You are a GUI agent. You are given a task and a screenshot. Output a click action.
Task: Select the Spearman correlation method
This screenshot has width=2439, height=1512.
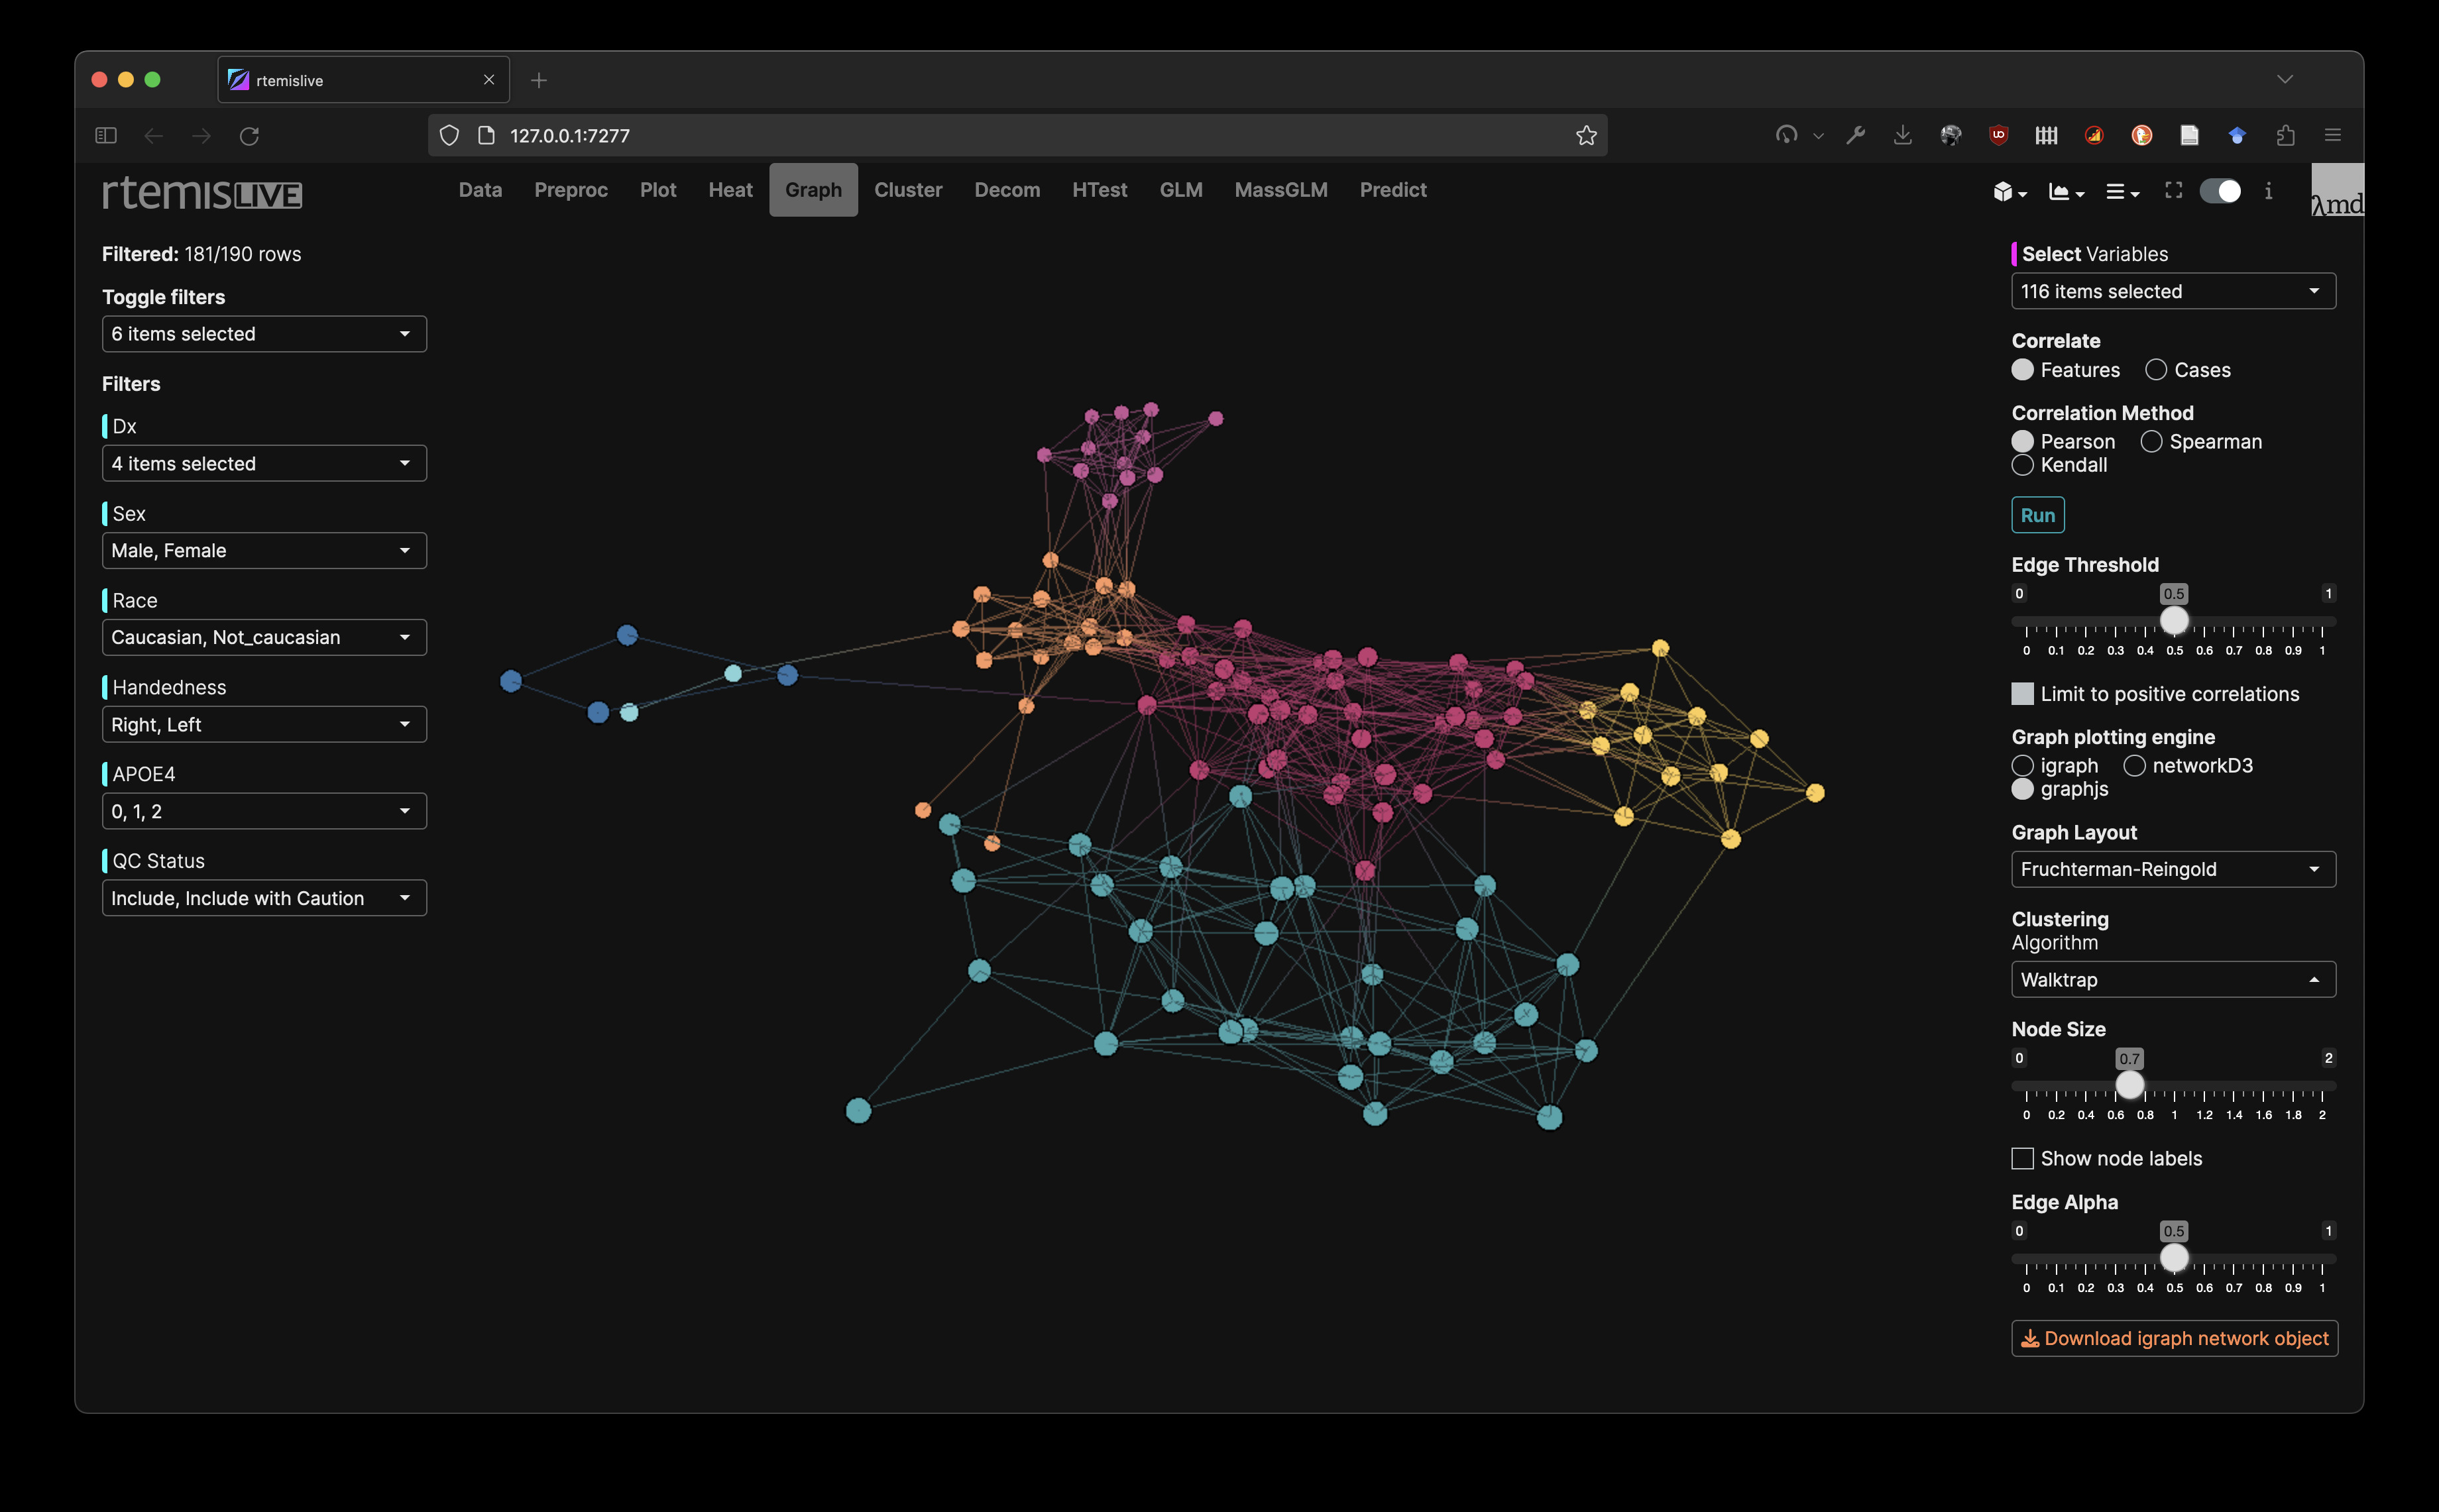pyautogui.click(x=2151, y=442)
